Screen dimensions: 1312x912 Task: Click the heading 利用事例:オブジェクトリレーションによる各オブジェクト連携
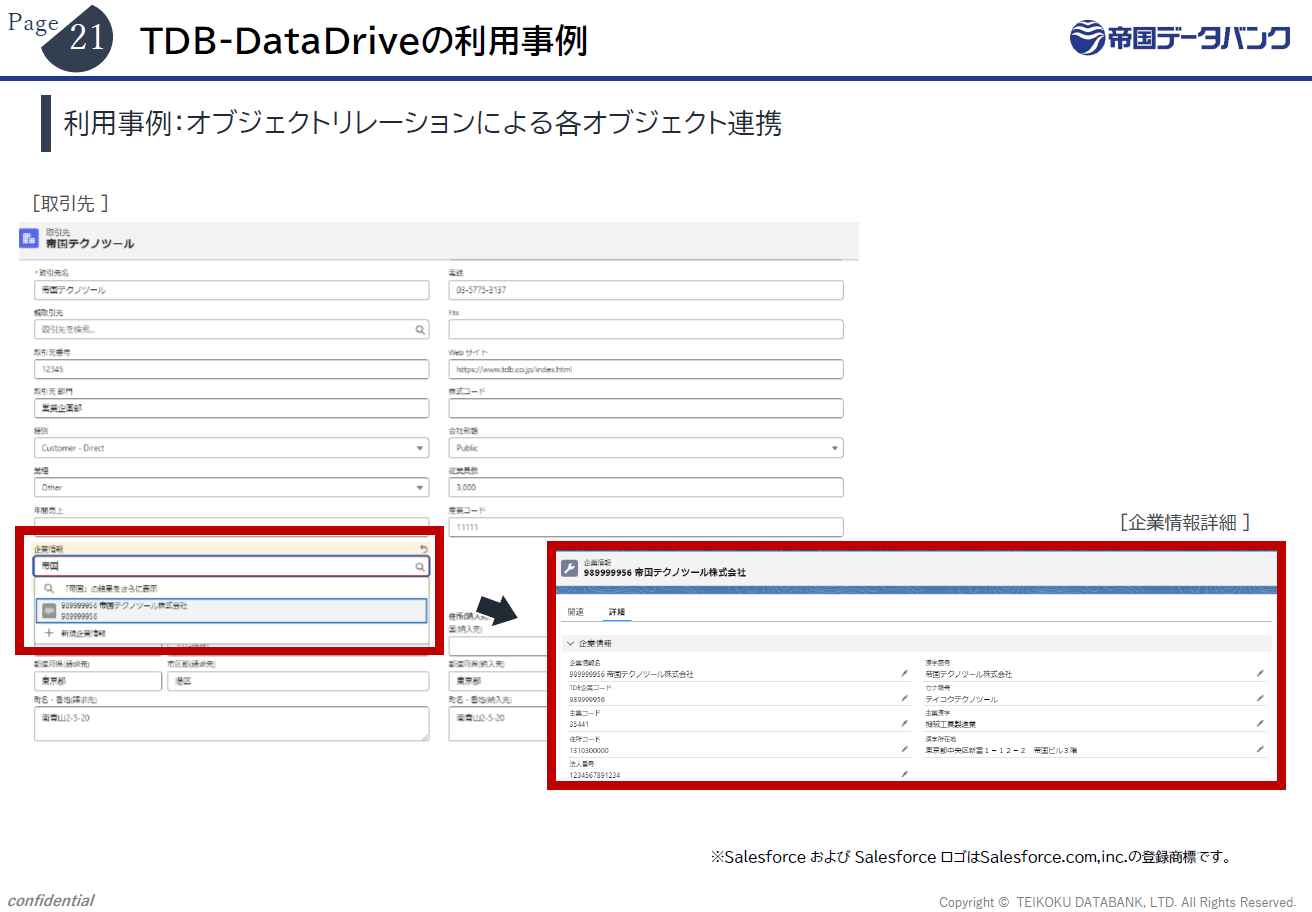[422, 123]
